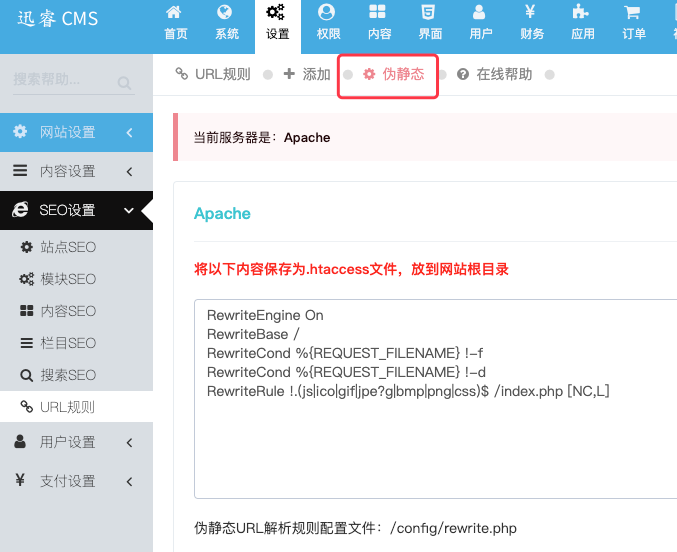This screenshot has height=552, width=677.
Task: Click the RewriteBase / line
Action: pyautogui.click(x=253, y=334)
